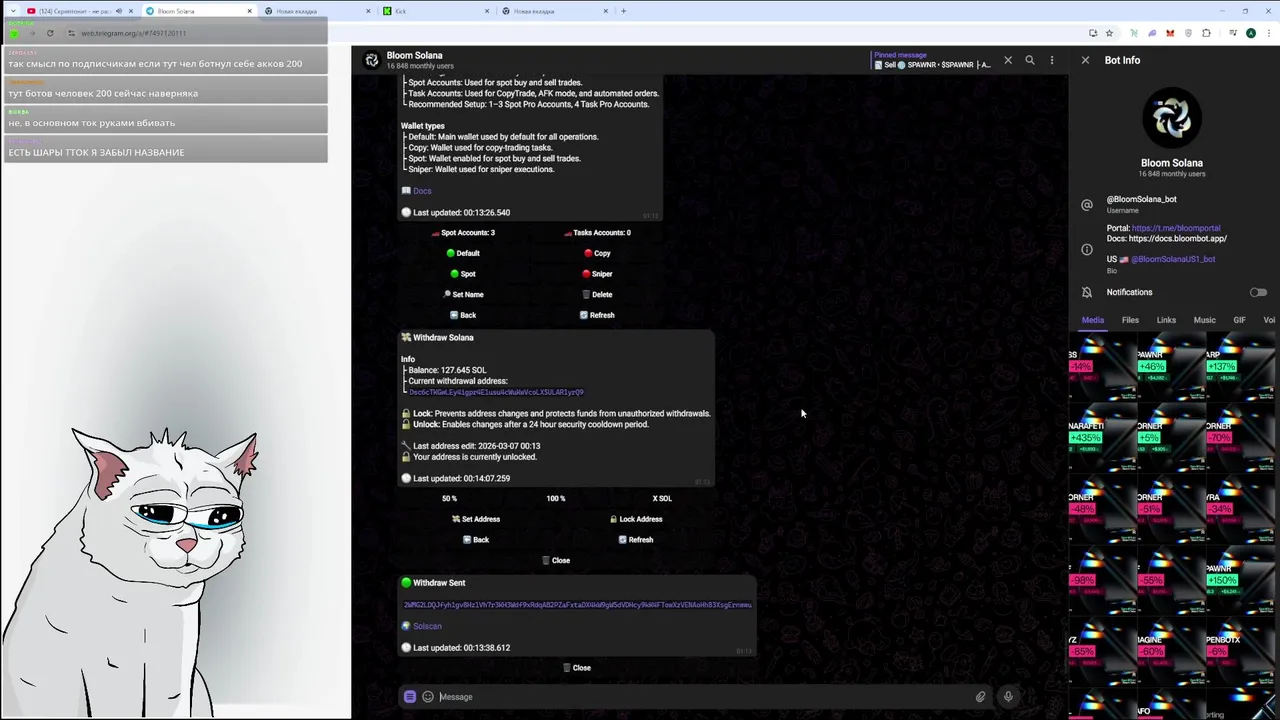Click the Set Name button

pos(463,294)
